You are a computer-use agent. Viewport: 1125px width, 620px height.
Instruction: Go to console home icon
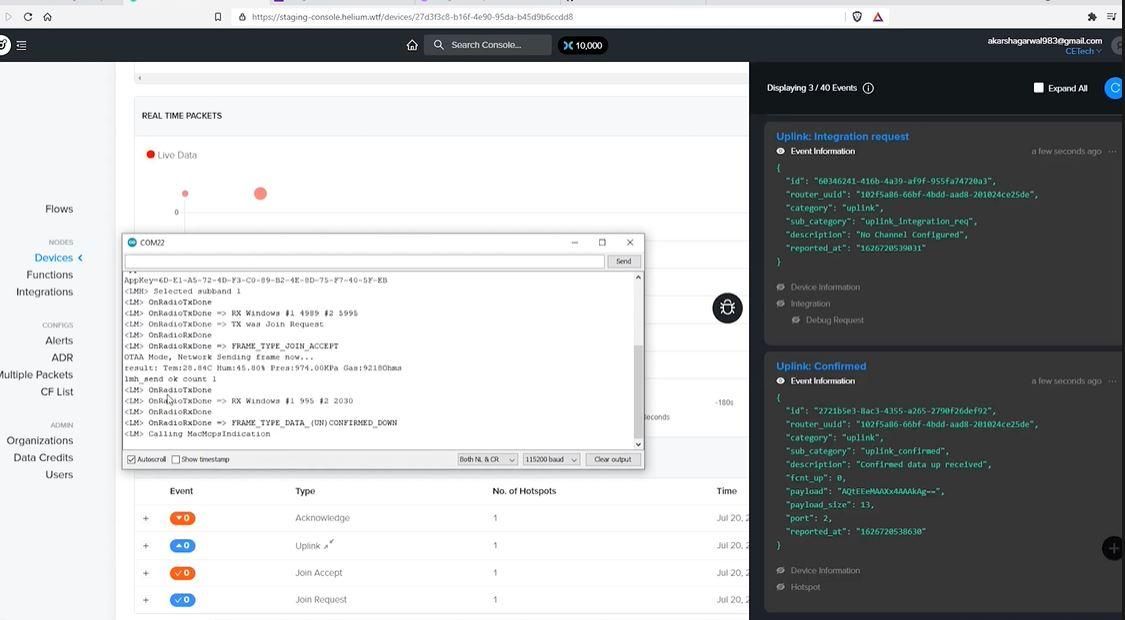(x=412, y=45)
